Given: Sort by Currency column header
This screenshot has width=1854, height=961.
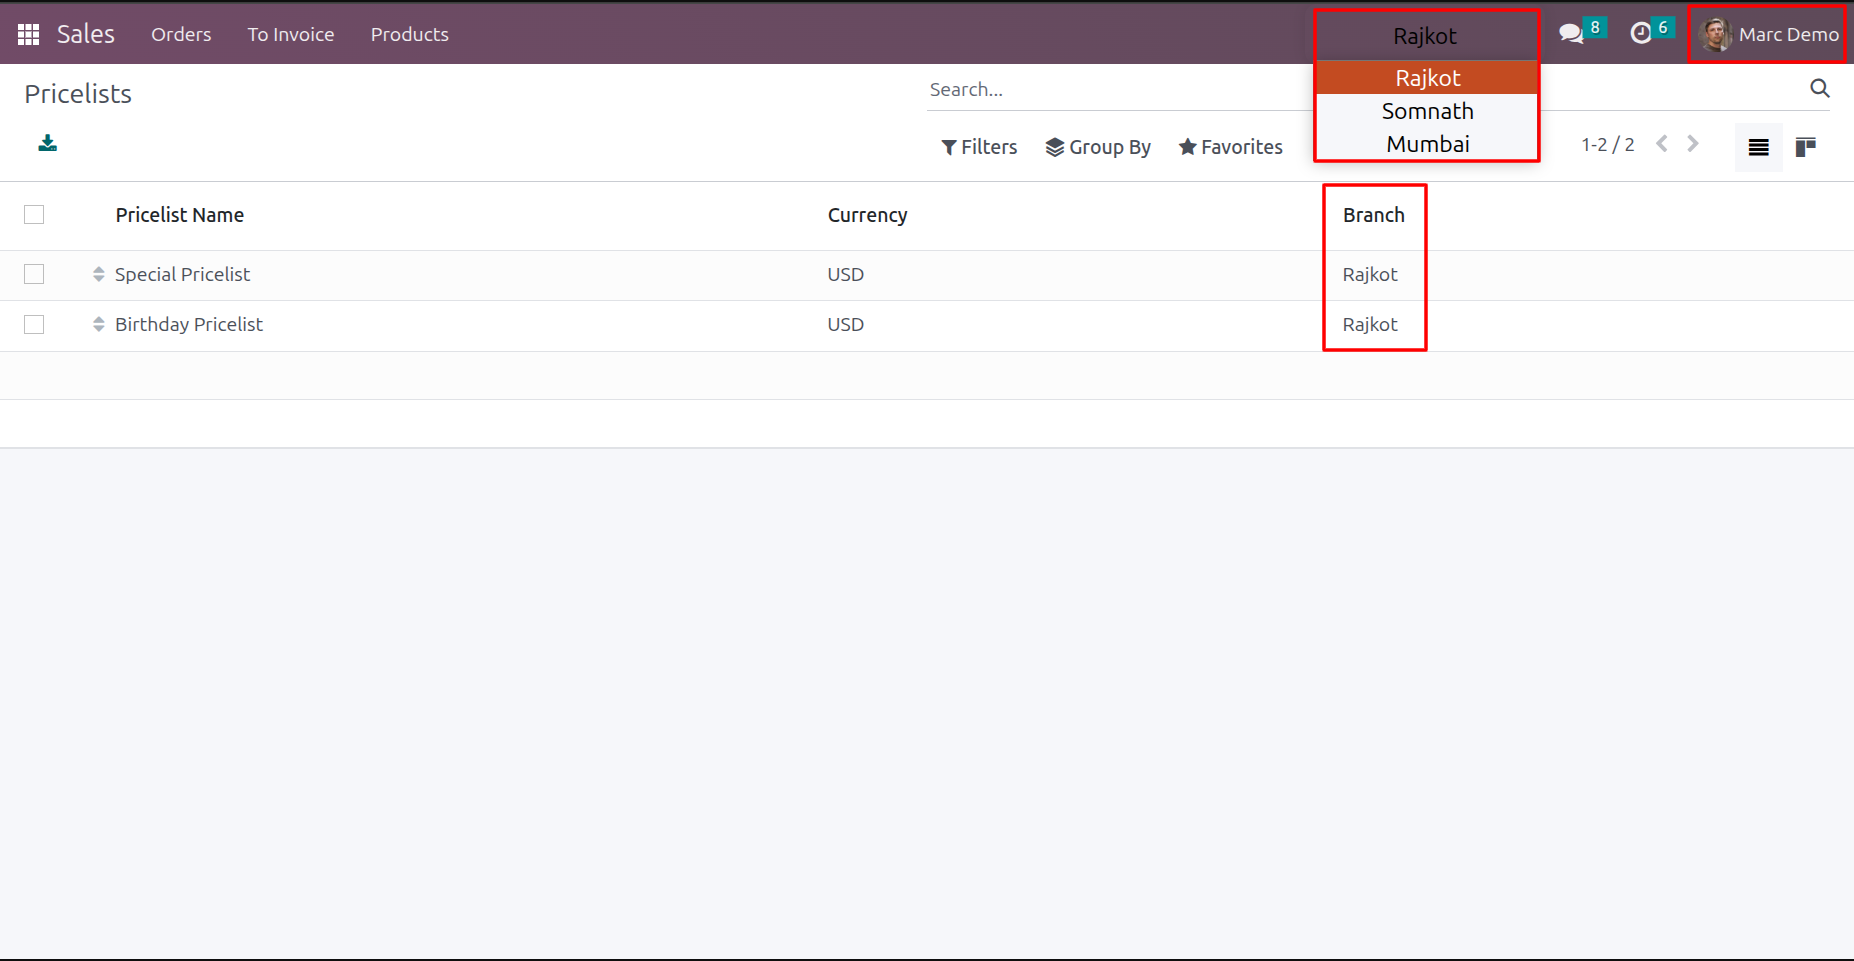Looking at the screenshot, I should [867, 215].
